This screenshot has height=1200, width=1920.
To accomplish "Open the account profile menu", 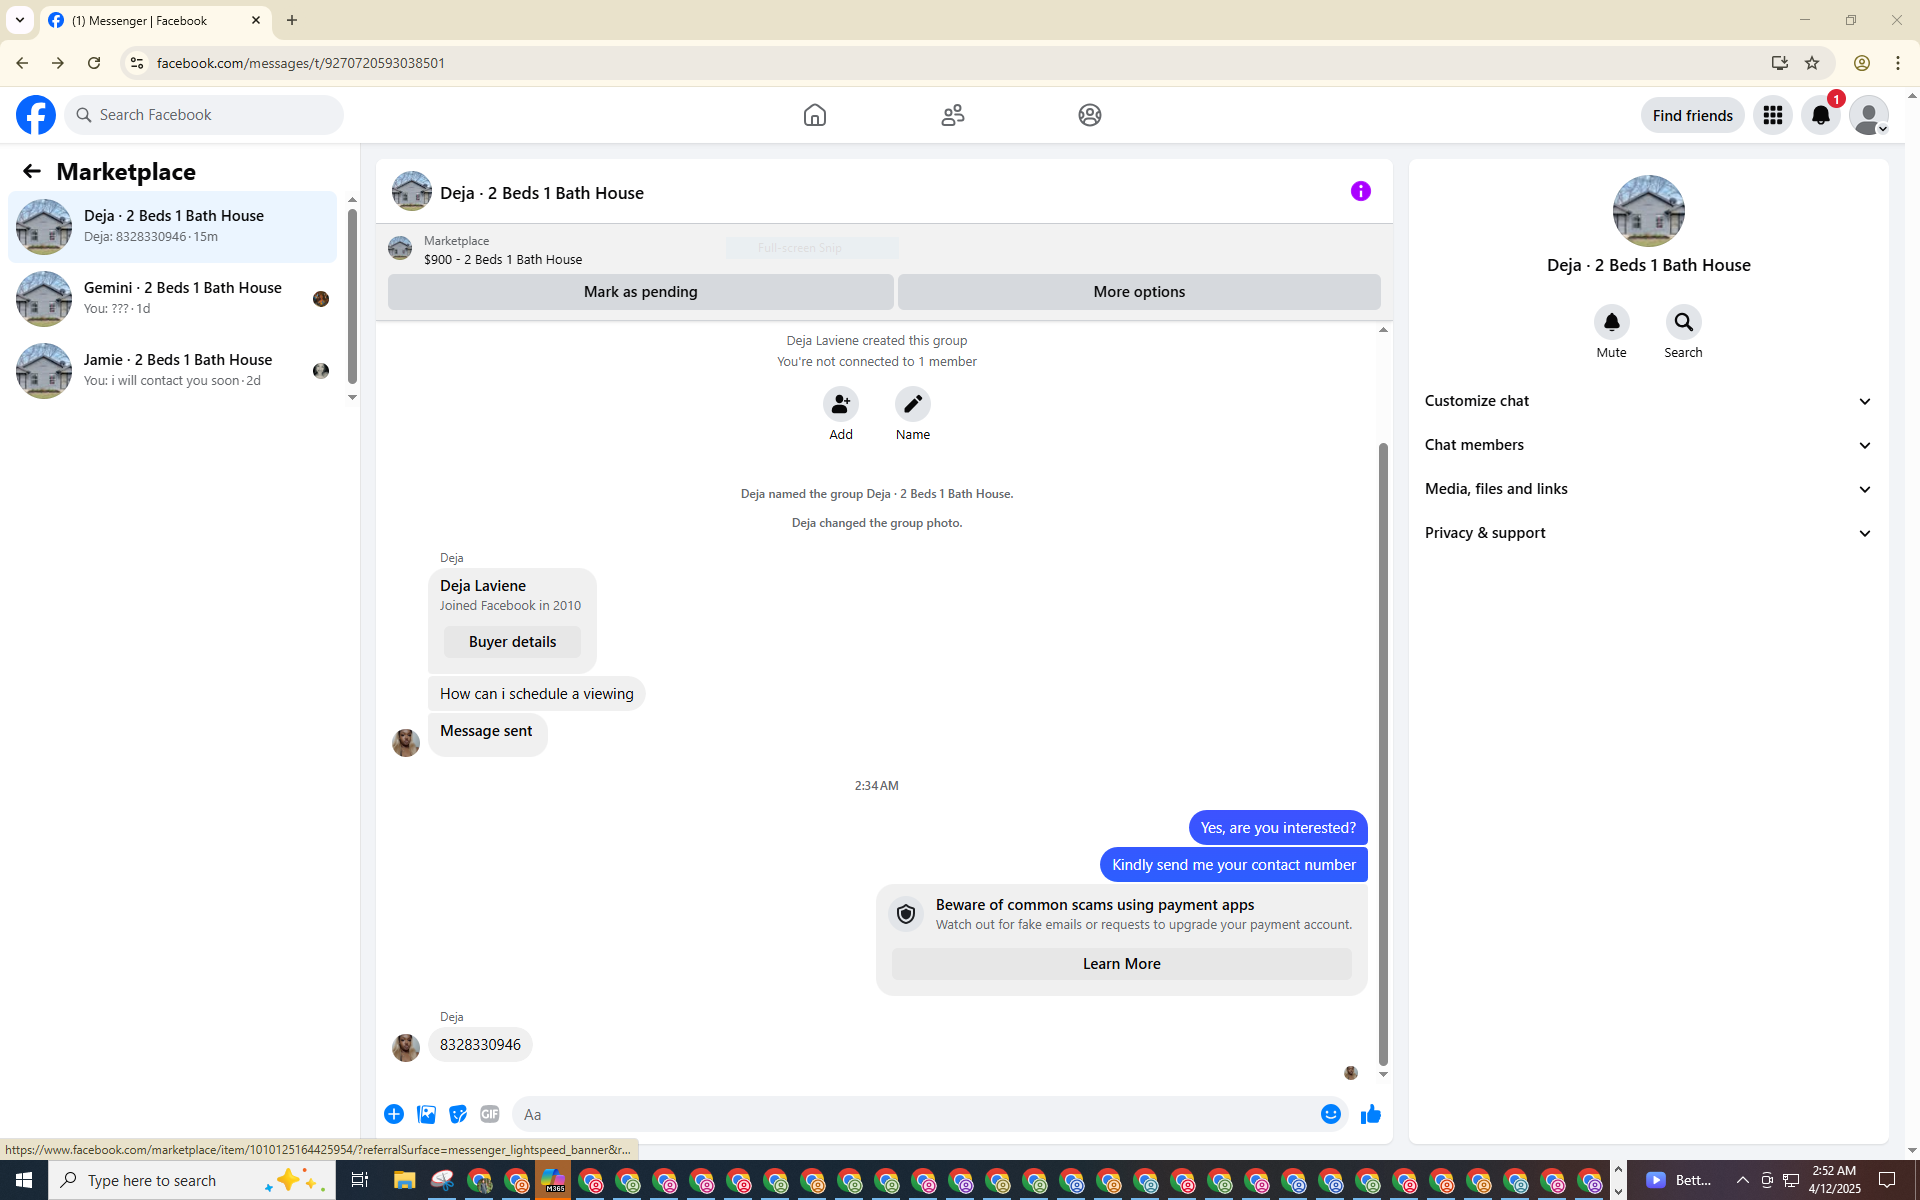I will 1869,115.
